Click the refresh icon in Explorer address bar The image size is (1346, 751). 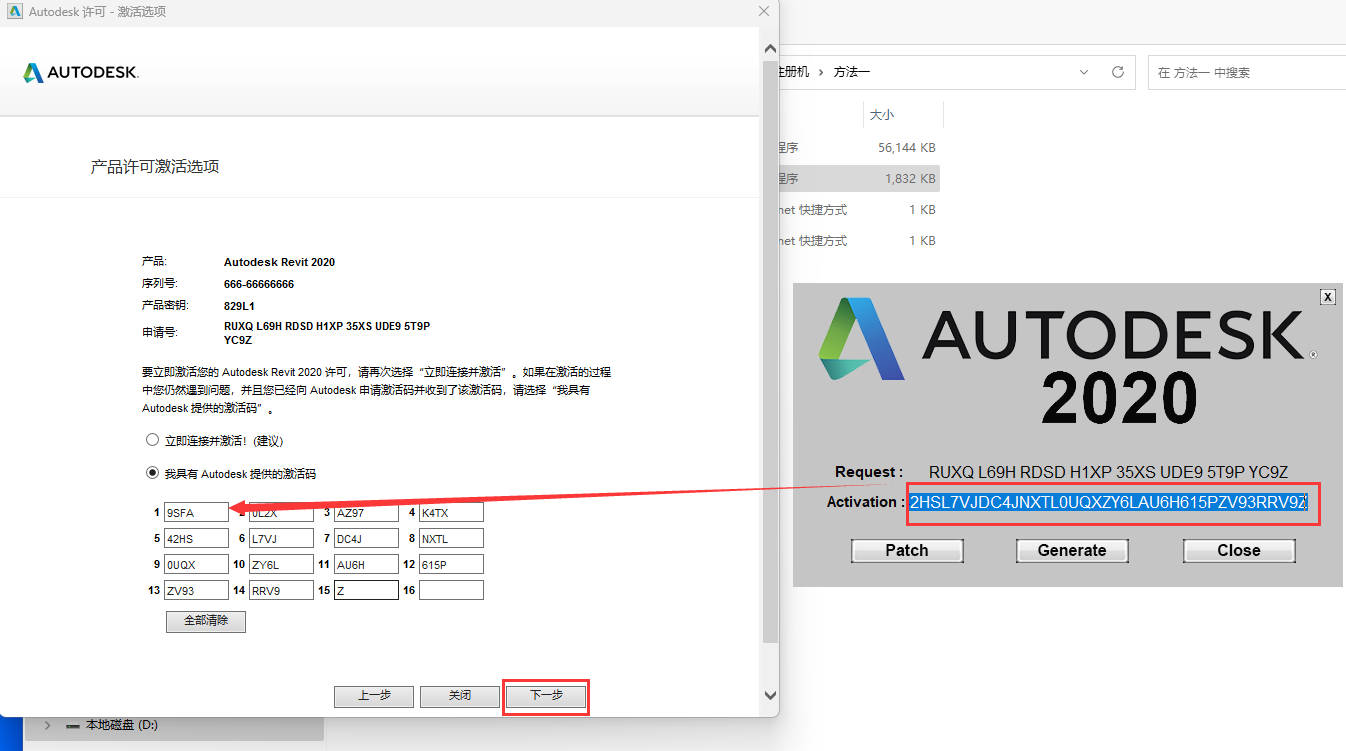coord(1118,72)
